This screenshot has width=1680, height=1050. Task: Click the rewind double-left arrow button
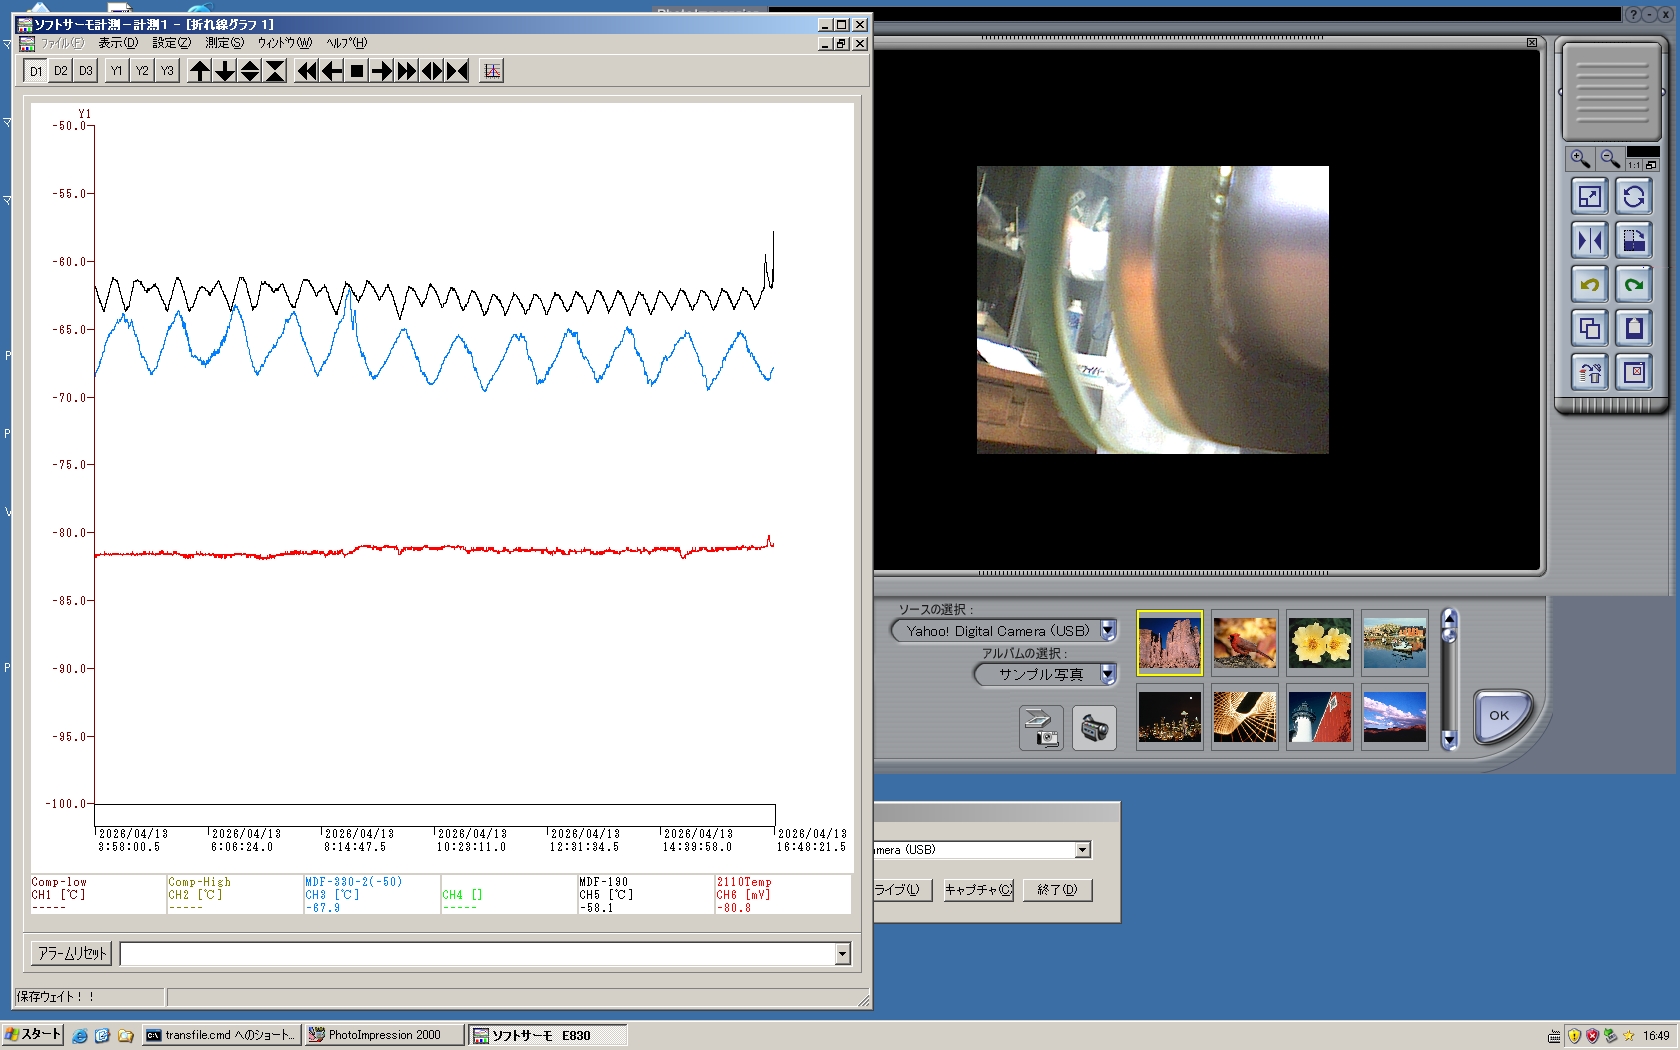307,71
